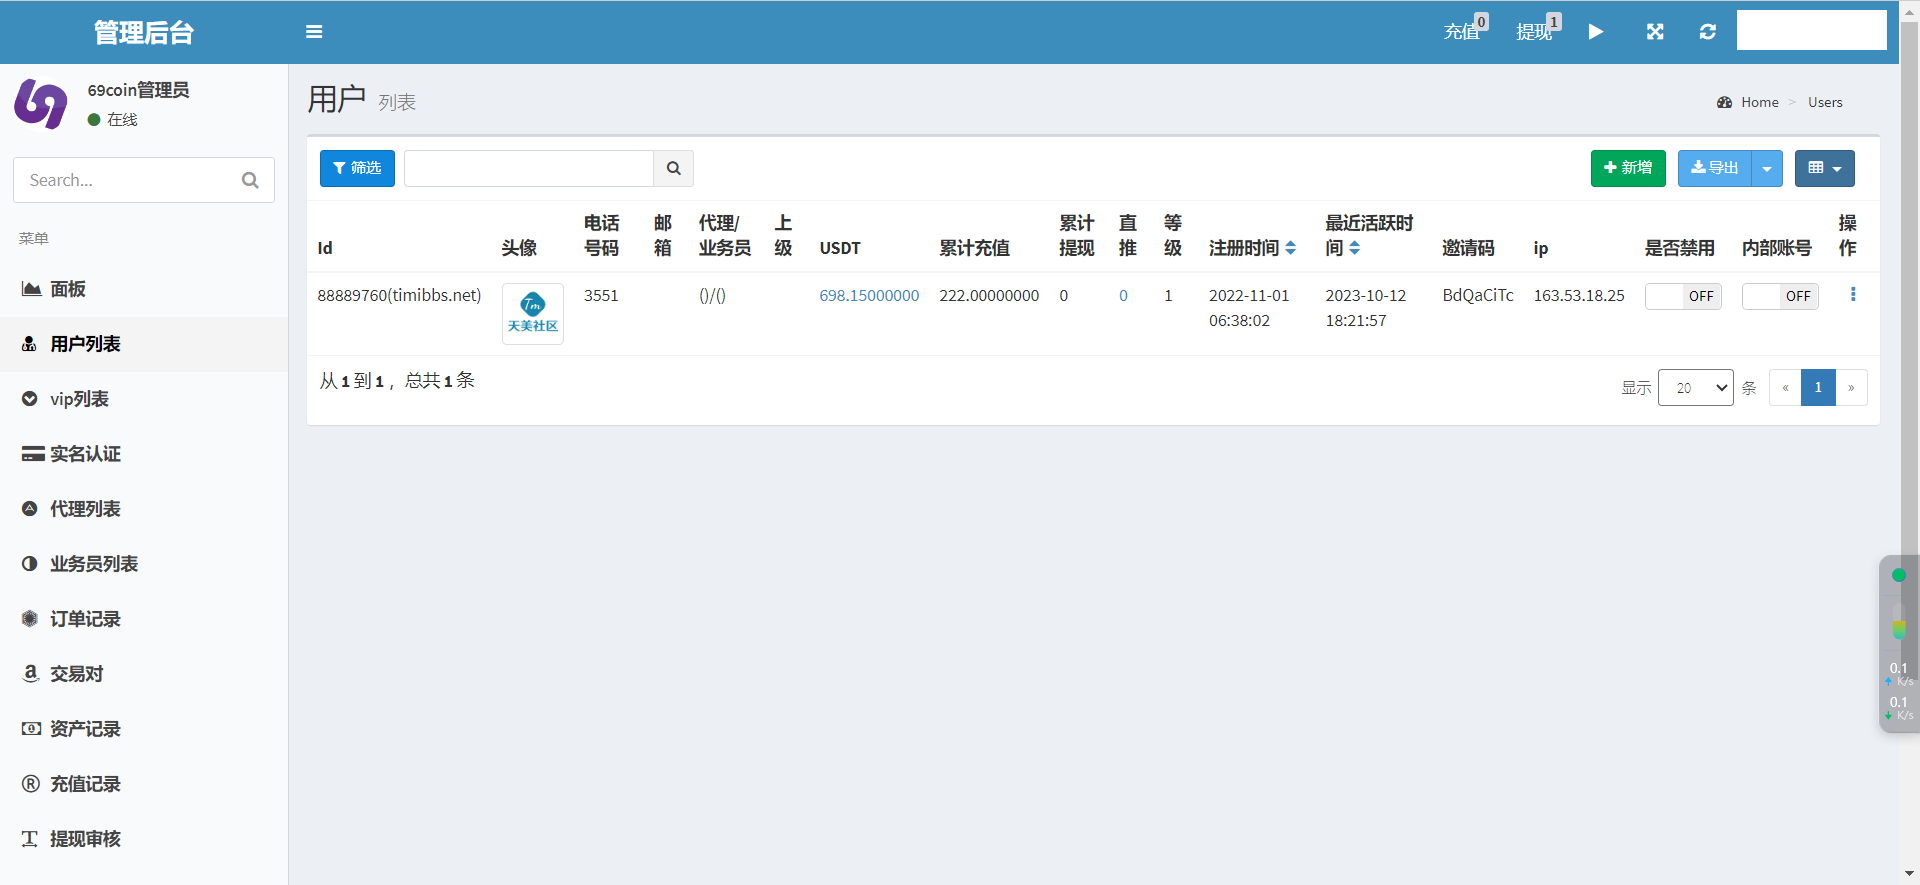The width and height of the screenshot is (1920, 885).
Task: Click the USDT balance 698.15000000 link
Action: pyautogui.click(x=869, y=296)
